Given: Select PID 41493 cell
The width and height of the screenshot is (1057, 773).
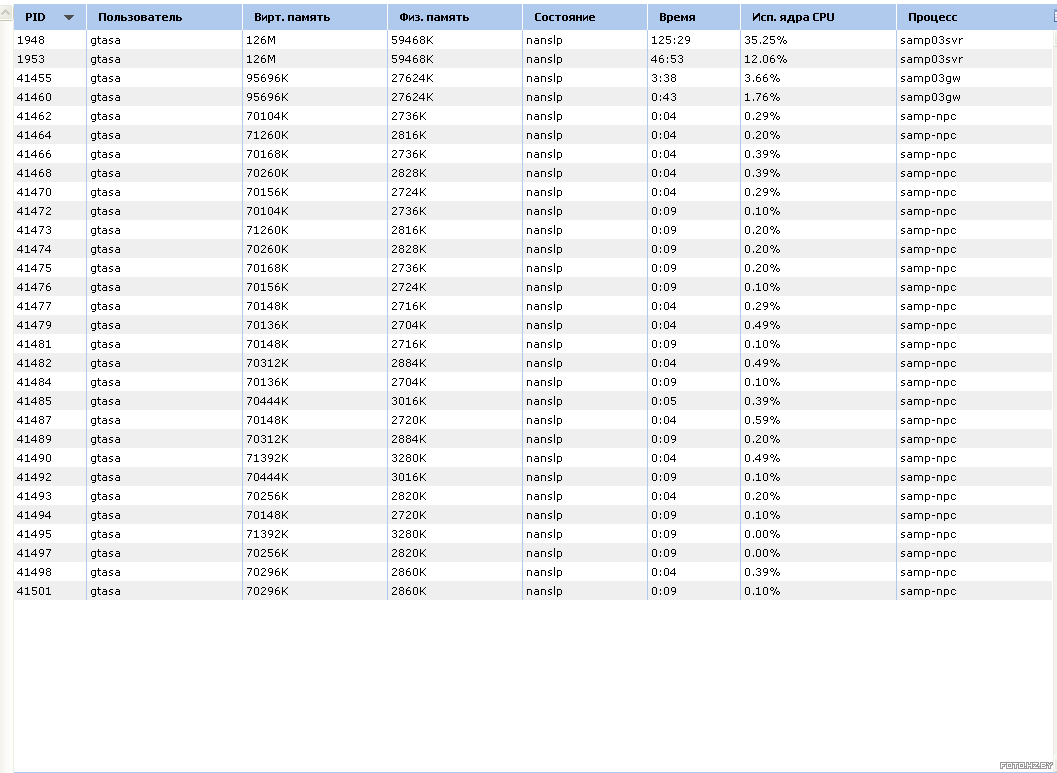Looking at the screenshot, I should pos(34,496).
